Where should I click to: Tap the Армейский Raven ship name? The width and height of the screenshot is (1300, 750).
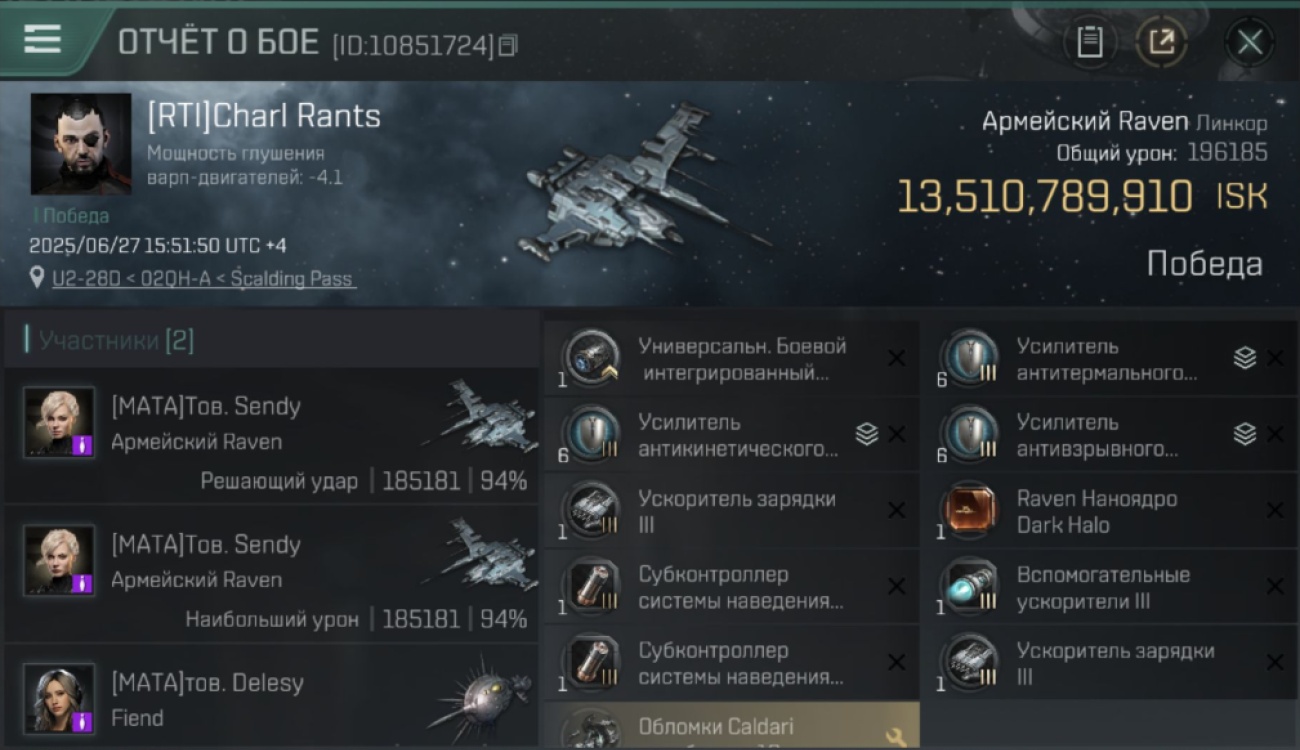[x=1085, y=122]
